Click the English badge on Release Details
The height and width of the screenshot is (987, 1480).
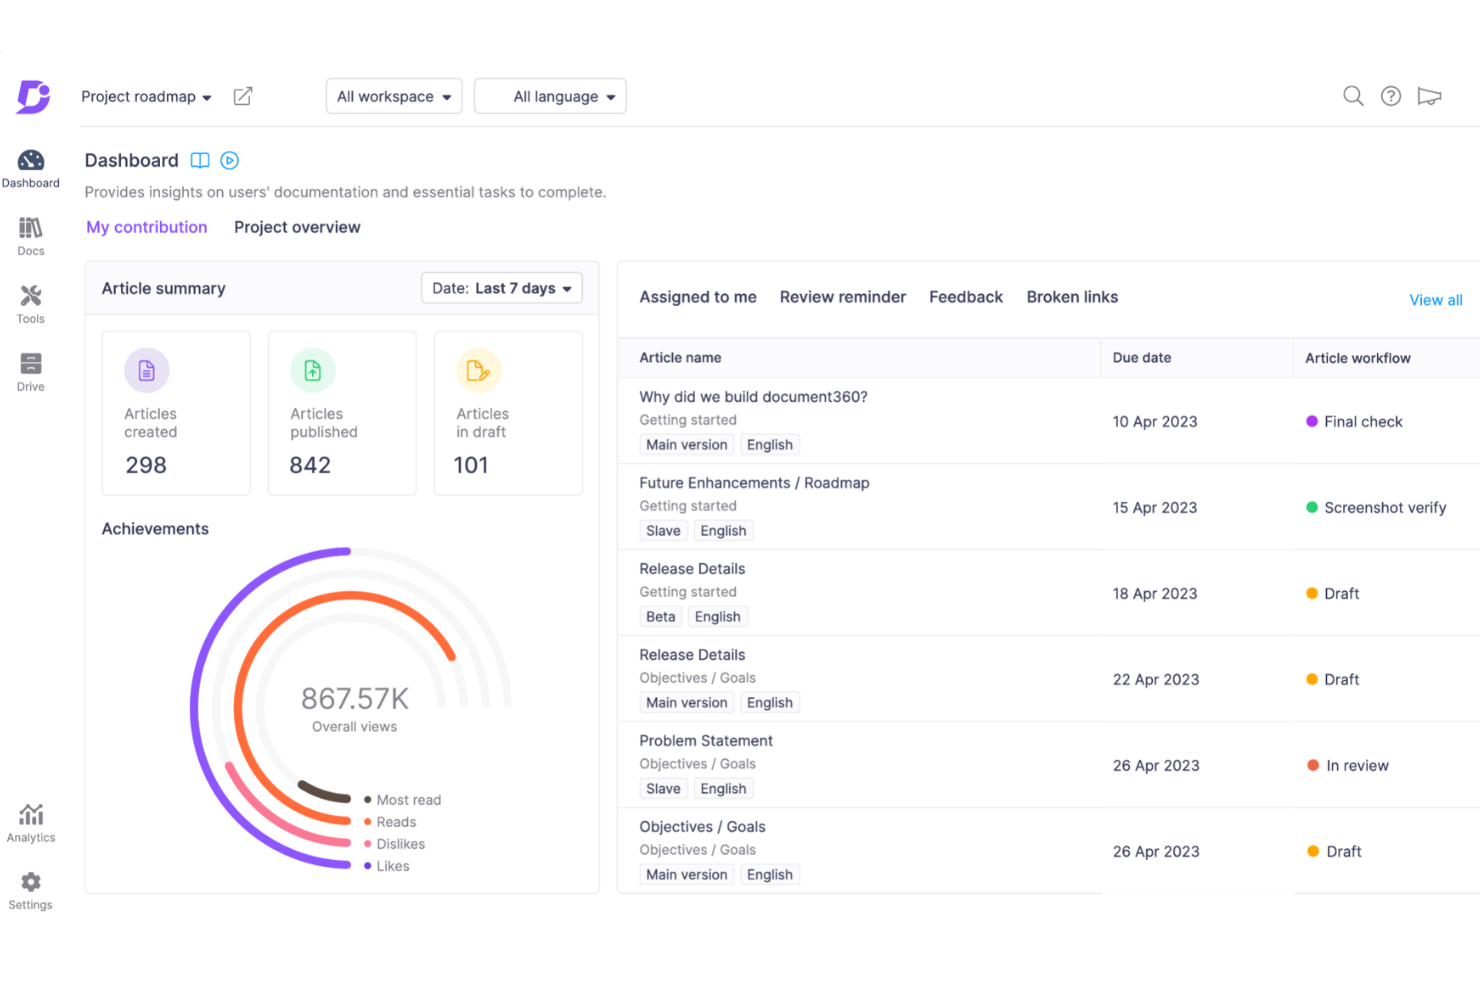tap(718, 616)
